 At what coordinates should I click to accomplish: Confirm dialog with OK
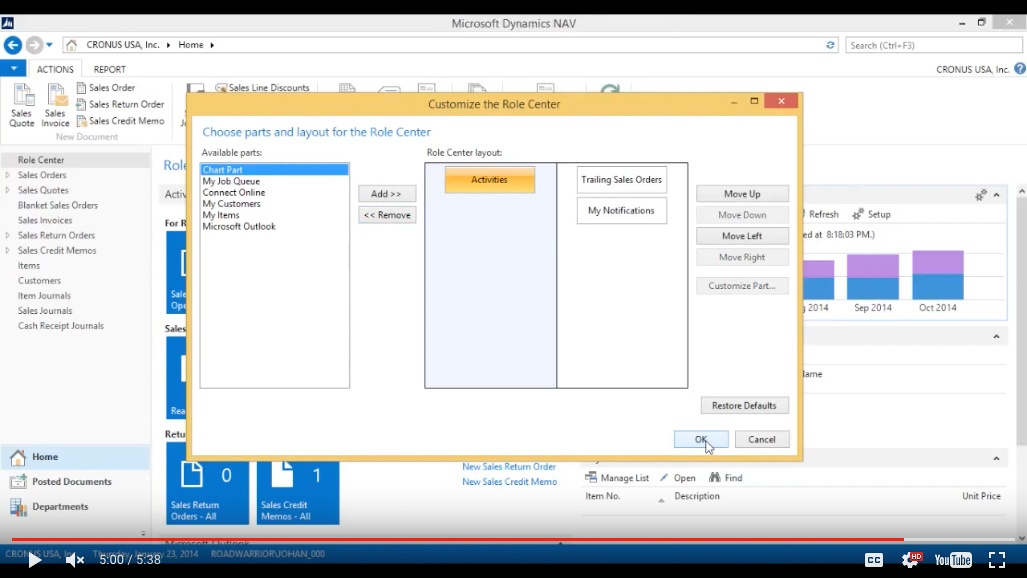(x=701, y=440)
